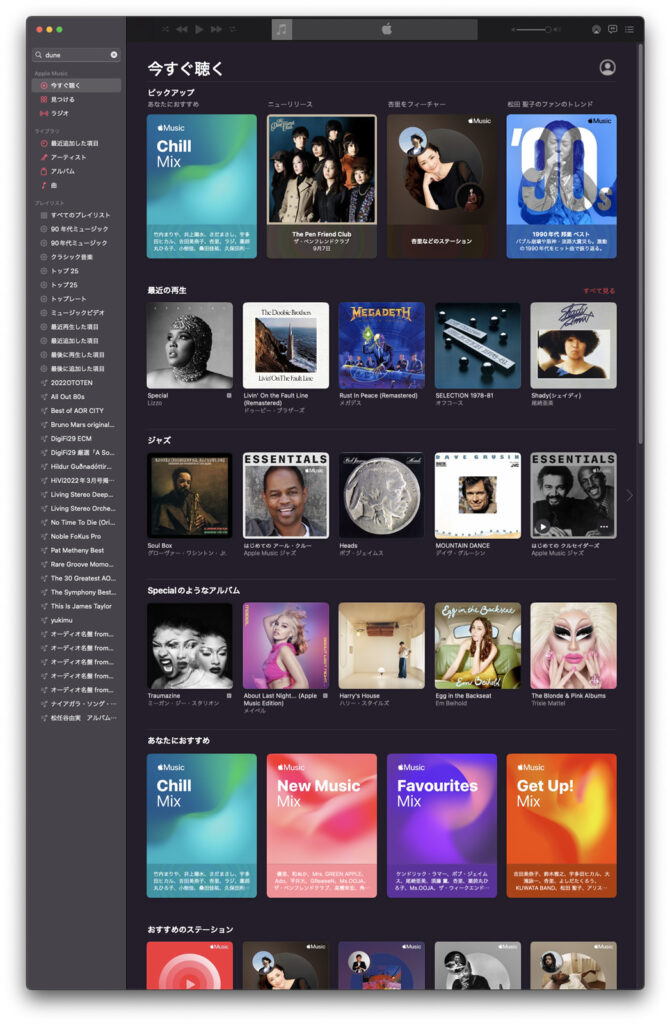Open Megadeth Rust In Peace album

[x=381, y=345]
